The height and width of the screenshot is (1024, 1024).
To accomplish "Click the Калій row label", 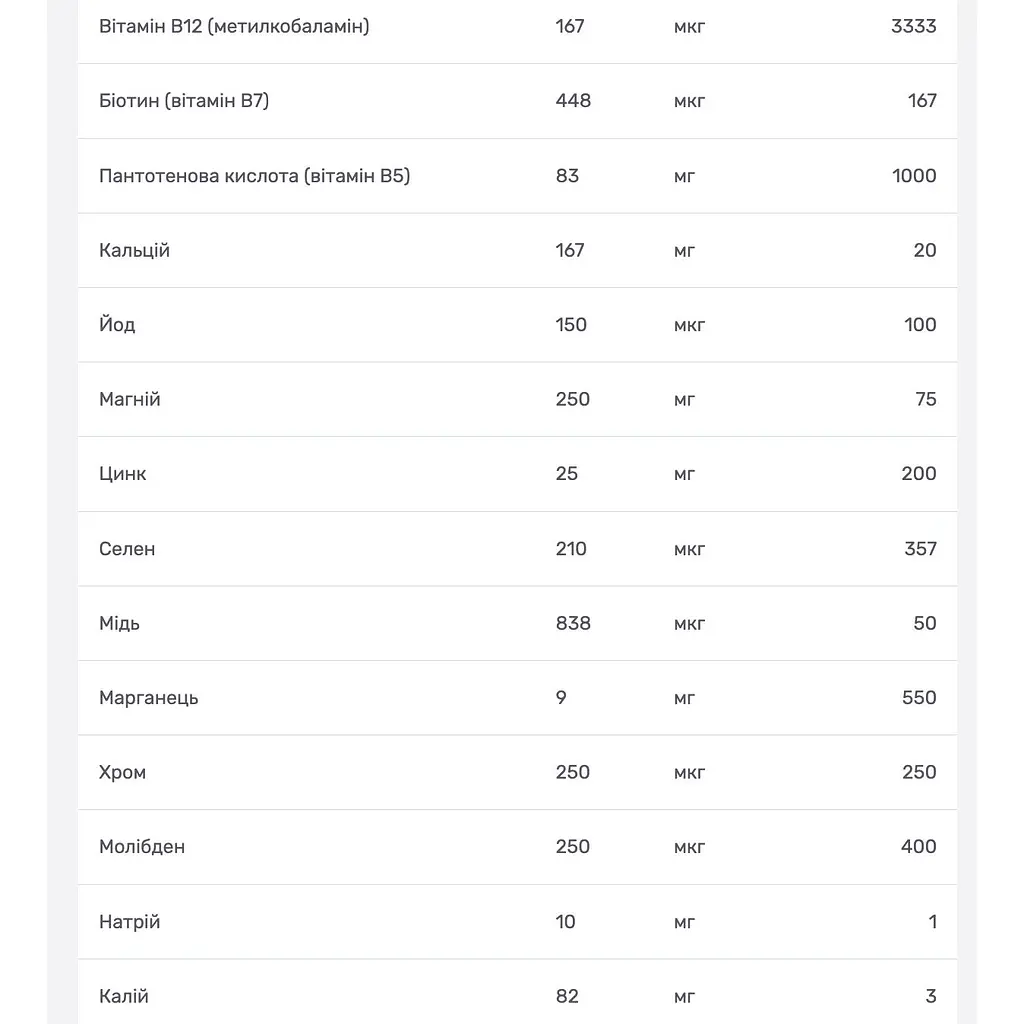I will click(124, 997).
